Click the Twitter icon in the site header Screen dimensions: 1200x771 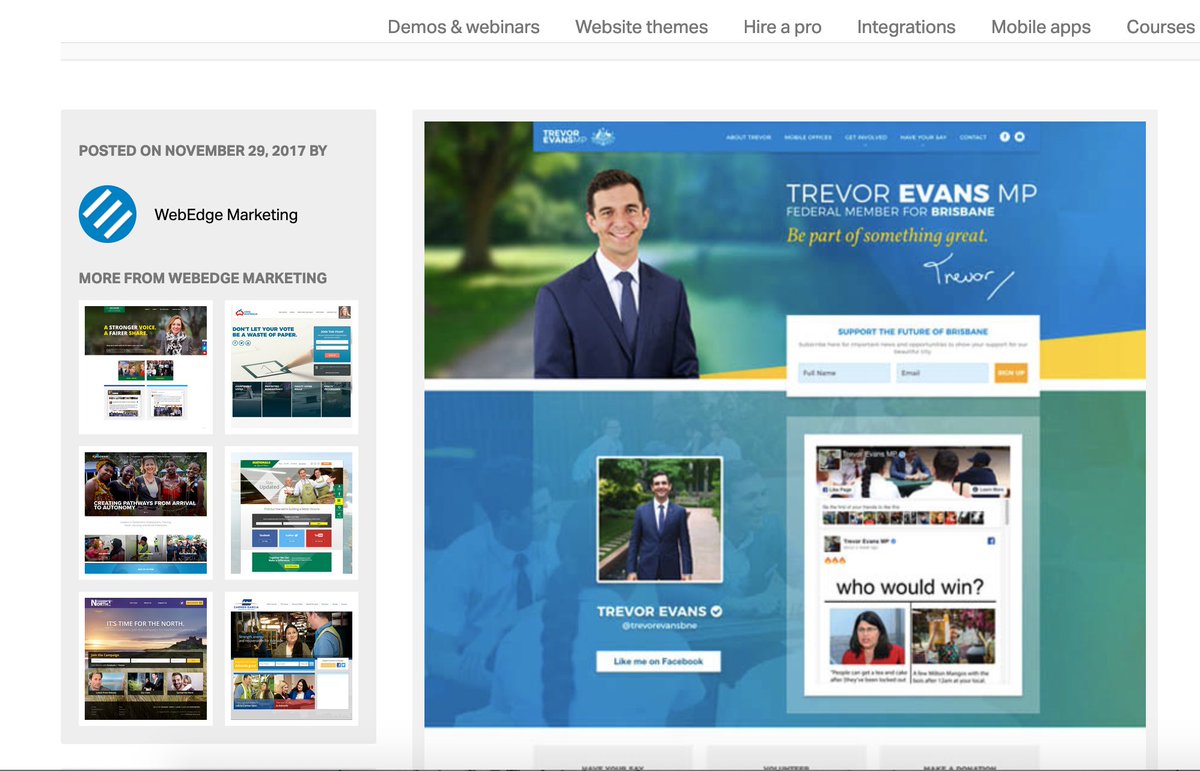pos(1019,137)
